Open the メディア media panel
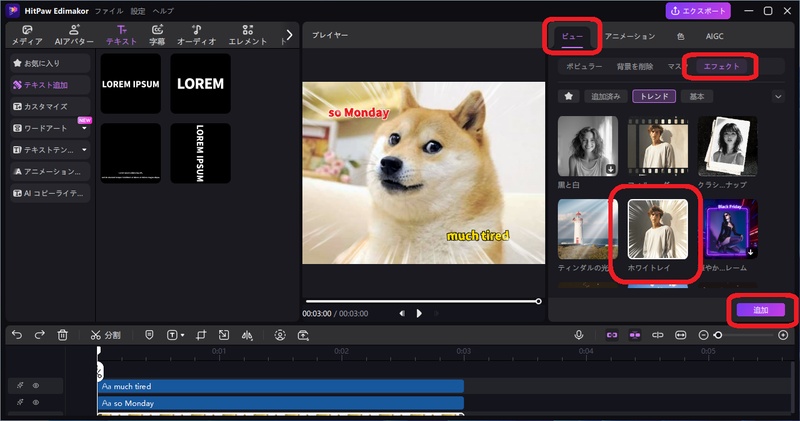The width and height of the screenshot is (800, 421). pyautogui.click(x=27, y=35)
